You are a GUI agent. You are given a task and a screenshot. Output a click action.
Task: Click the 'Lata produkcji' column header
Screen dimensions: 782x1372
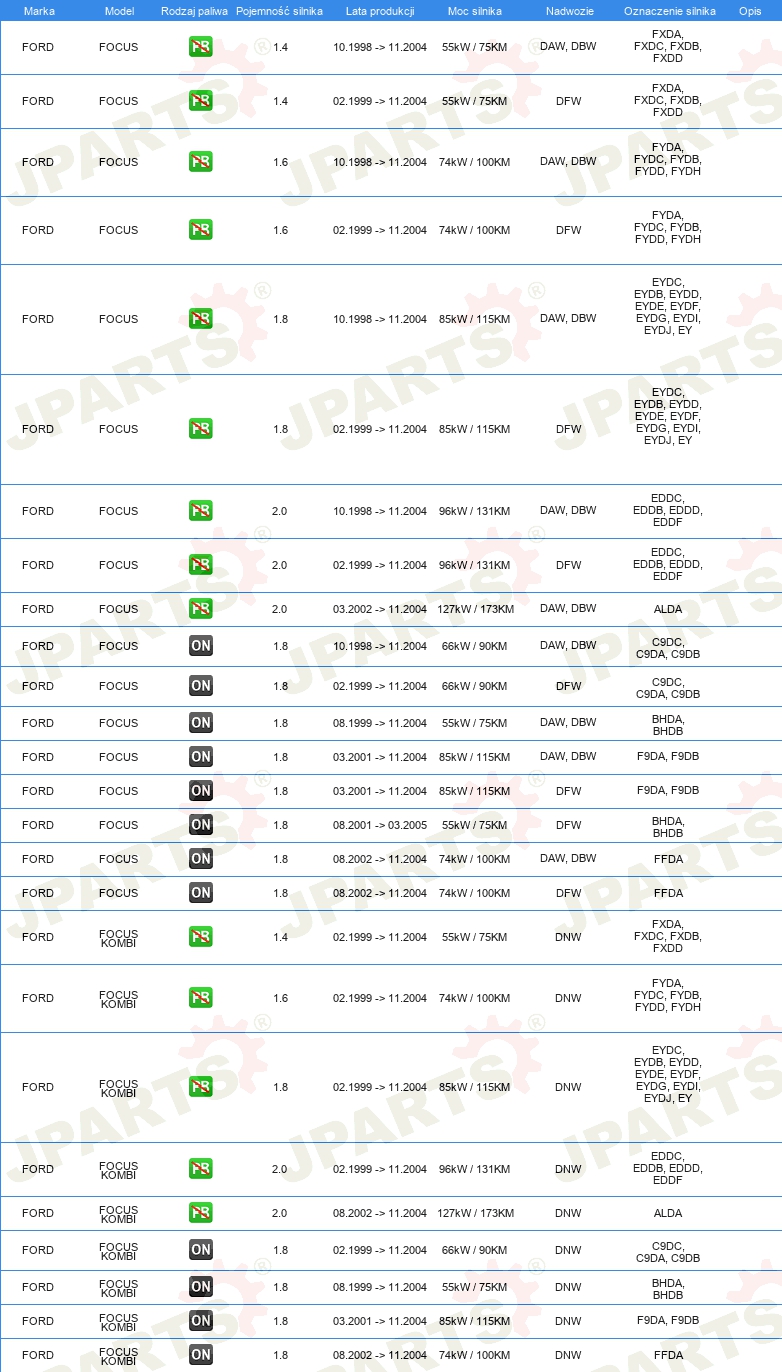pos(380,11)
